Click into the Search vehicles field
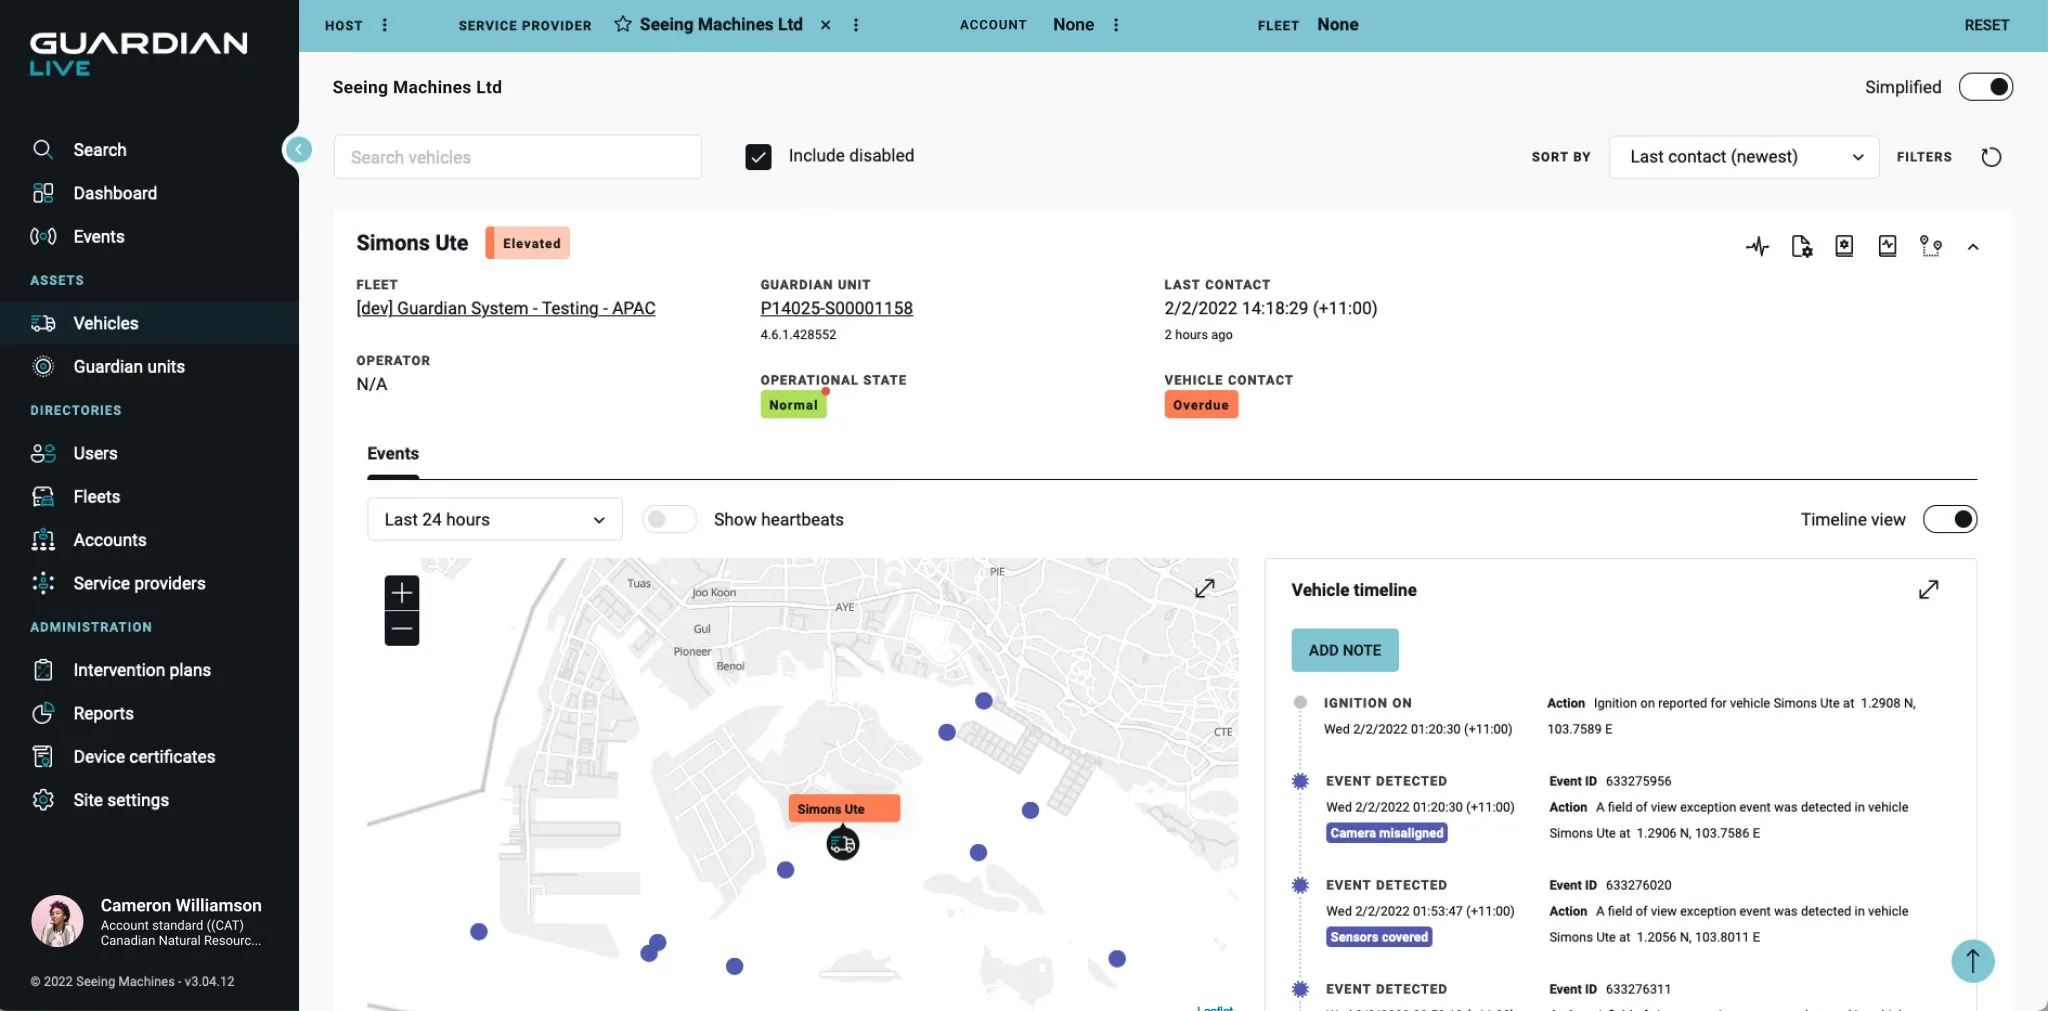 (517, 157)
